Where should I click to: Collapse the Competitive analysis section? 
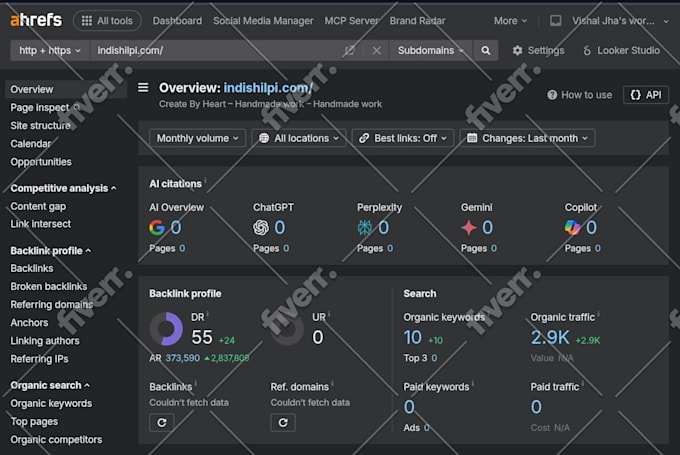(63, 188)
